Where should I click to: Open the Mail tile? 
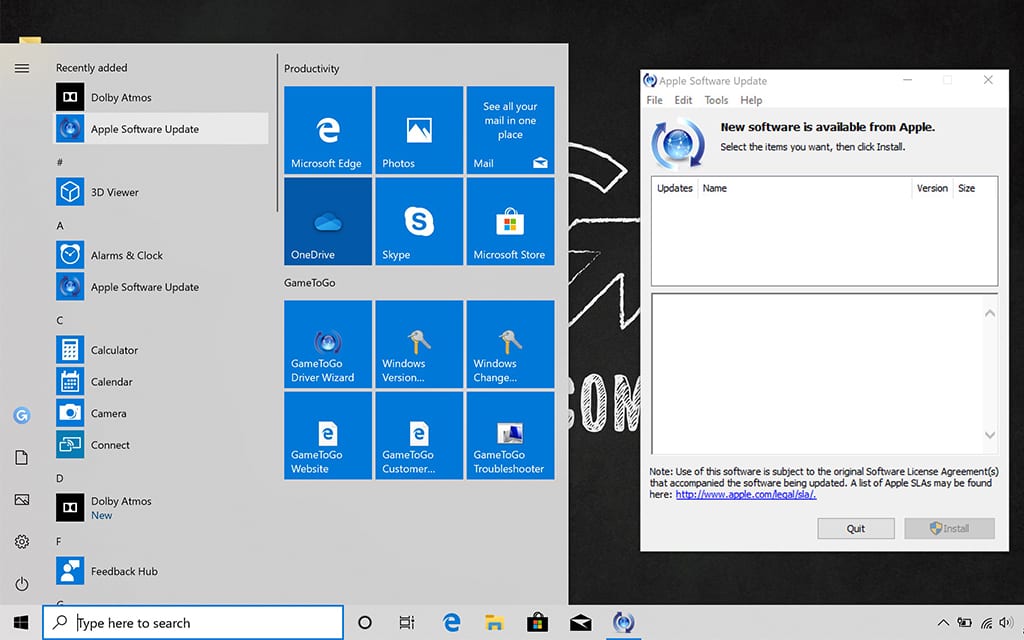click(511, 130)
